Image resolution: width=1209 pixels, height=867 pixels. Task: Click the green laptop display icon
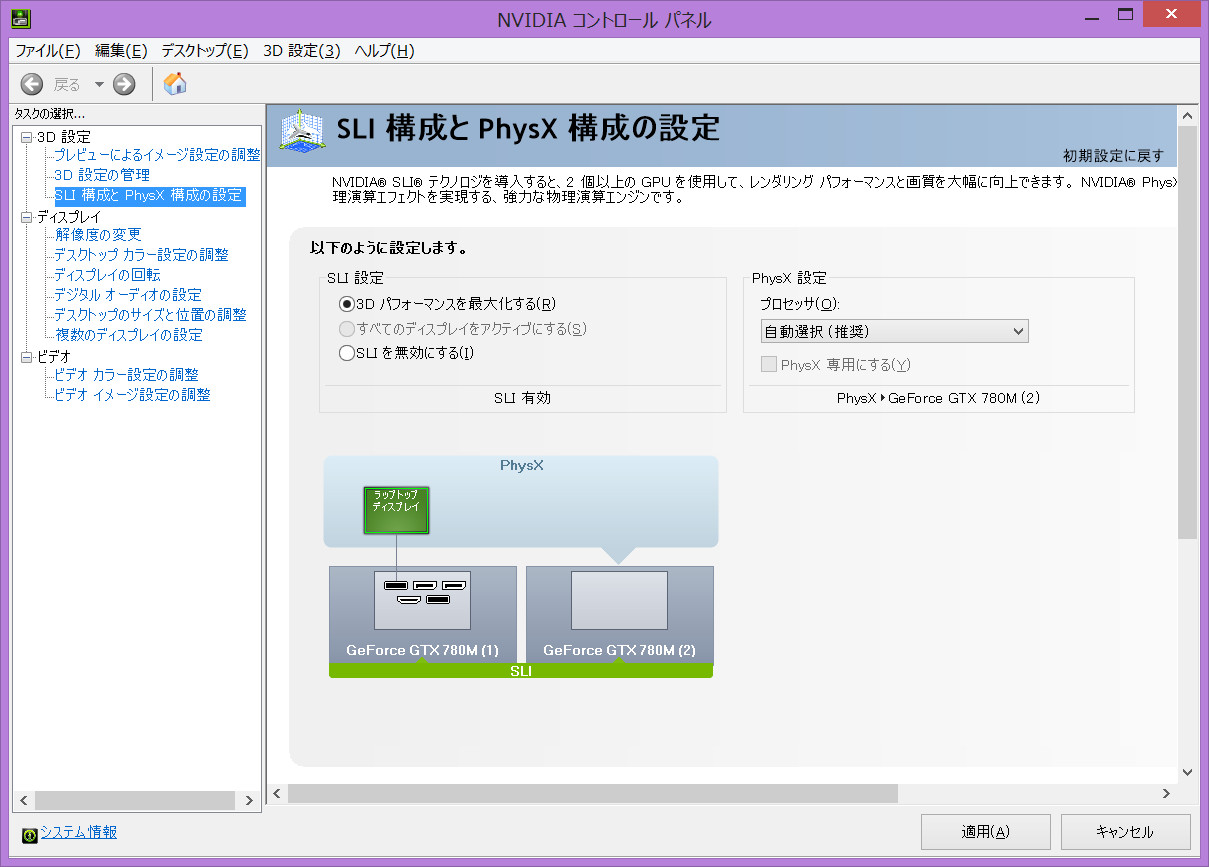396,510
